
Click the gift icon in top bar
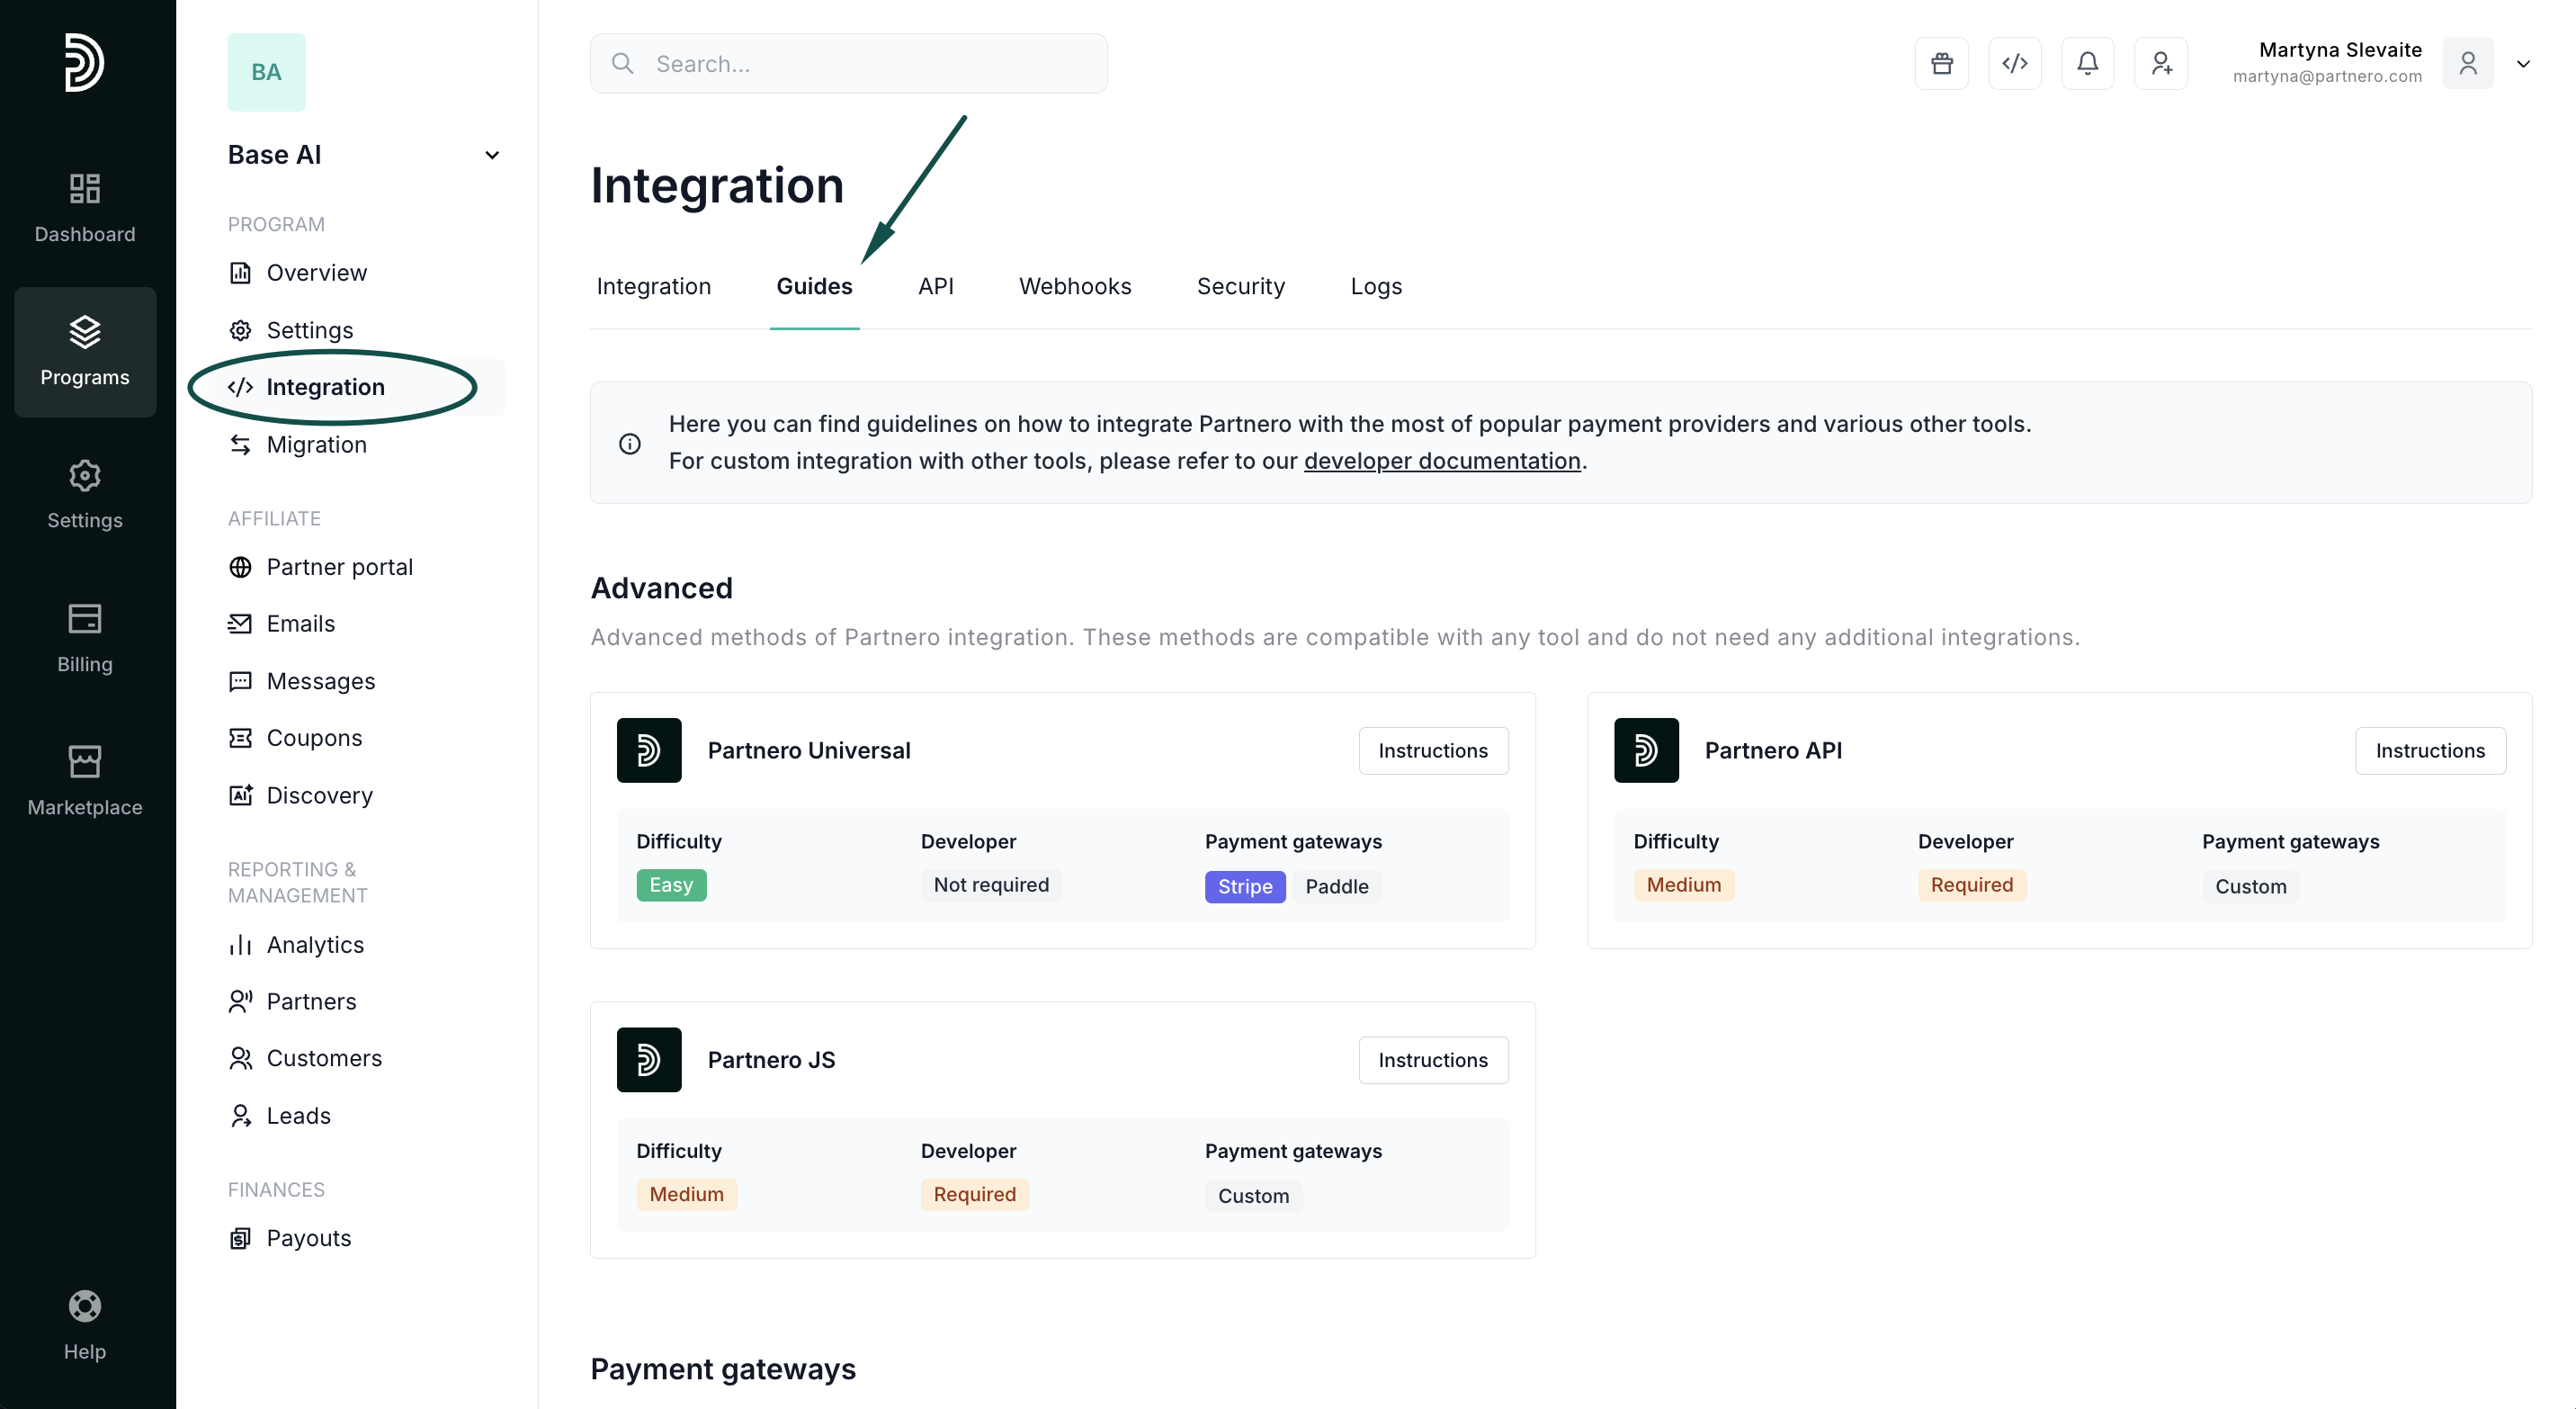click(x=1941, y=64)
